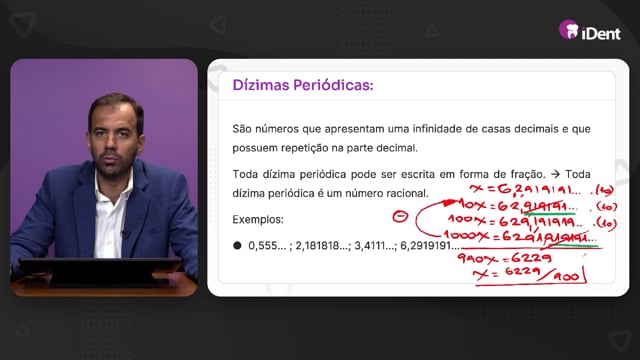Click the black bullet before 0,555...

237,245
